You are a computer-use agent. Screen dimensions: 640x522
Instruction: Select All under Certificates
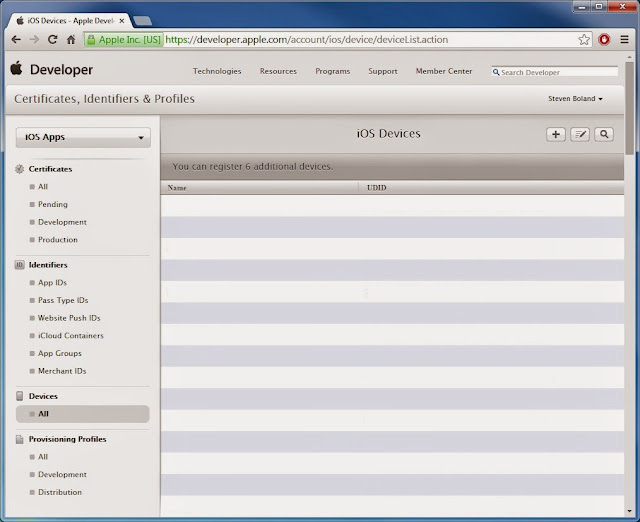tap(43, 187)
